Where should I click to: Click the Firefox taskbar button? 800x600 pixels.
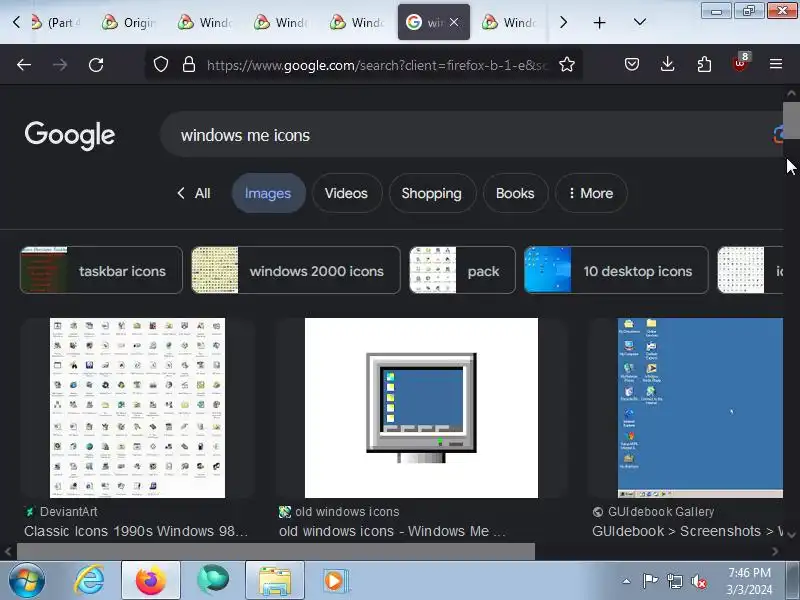click(151, 581)
